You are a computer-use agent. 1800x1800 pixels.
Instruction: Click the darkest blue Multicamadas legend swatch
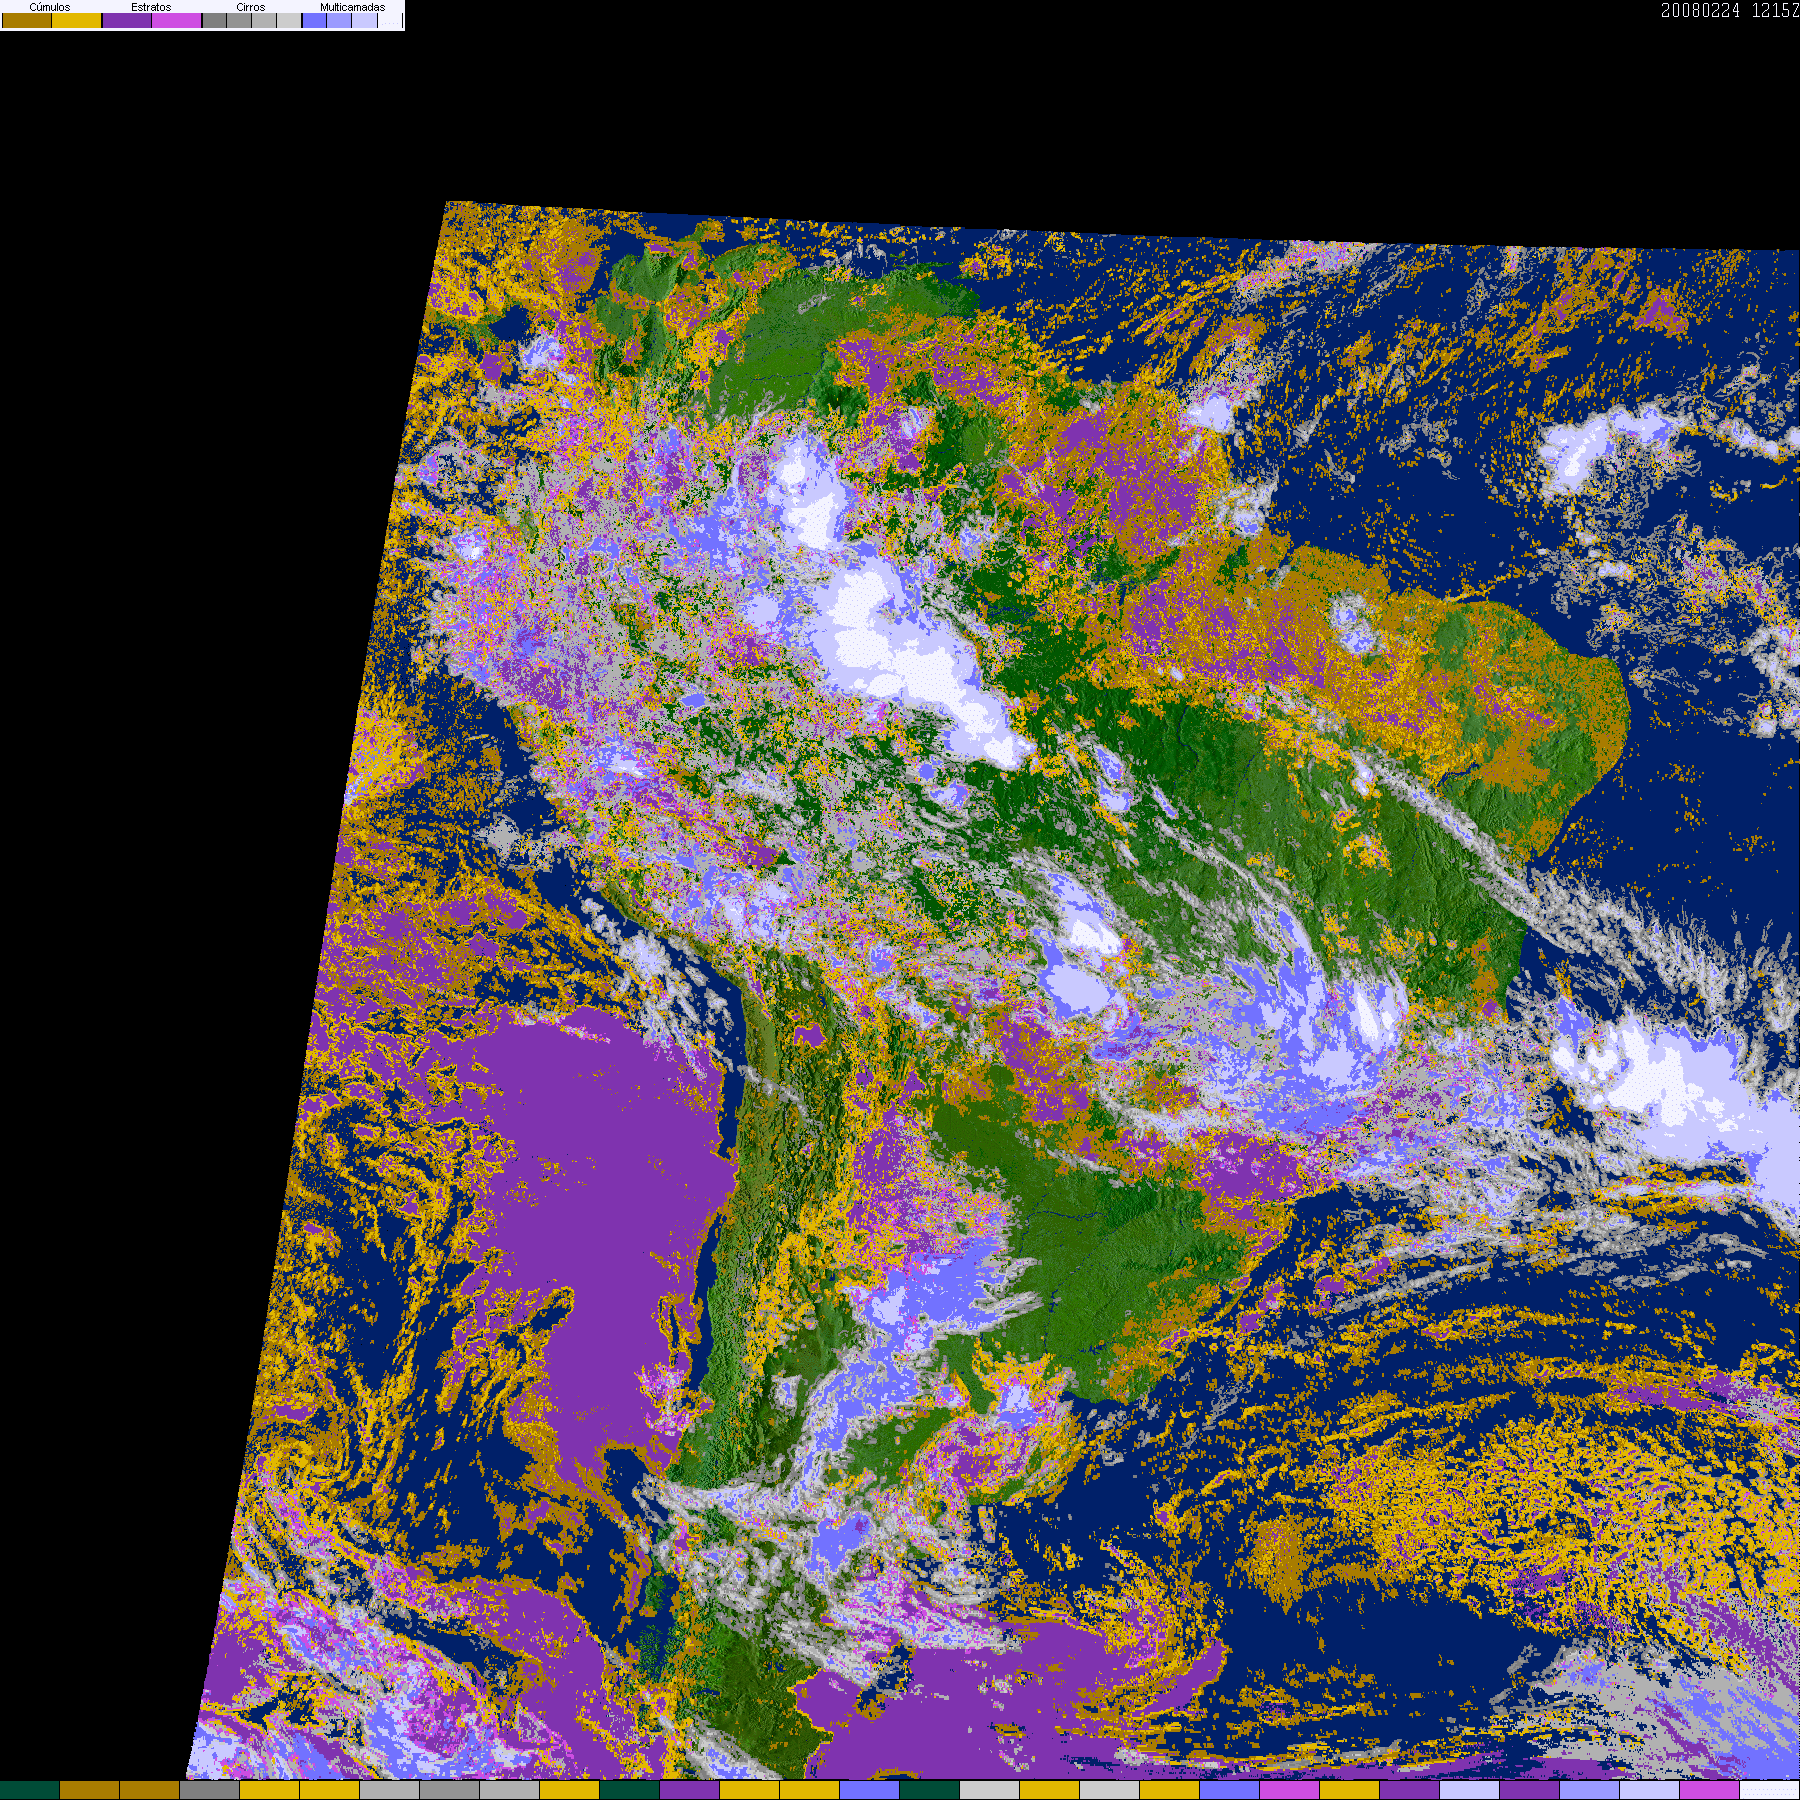[314, 20]
